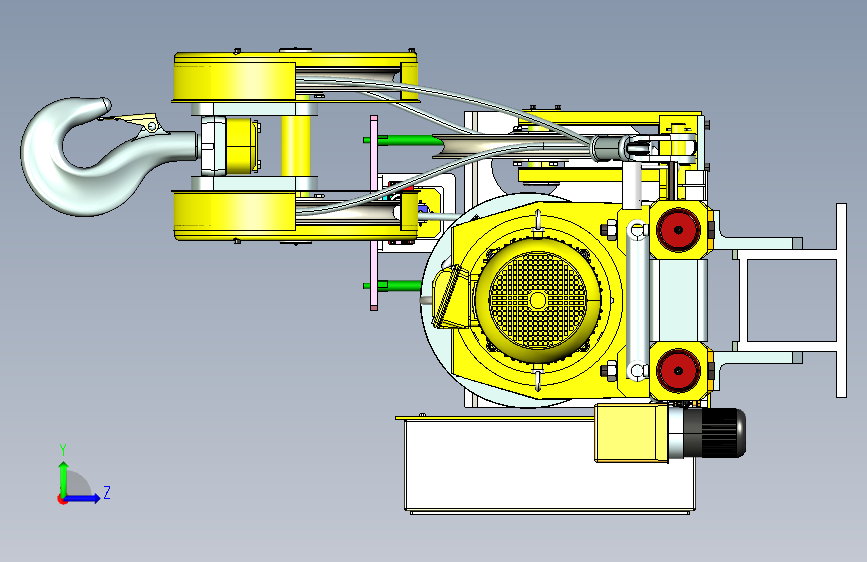Select the motor fan cover grille

(537, 300)
